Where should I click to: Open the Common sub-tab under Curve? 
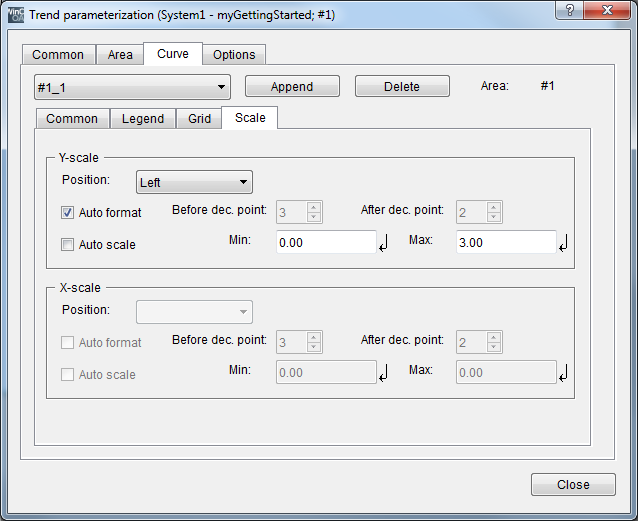click(72, 118)
